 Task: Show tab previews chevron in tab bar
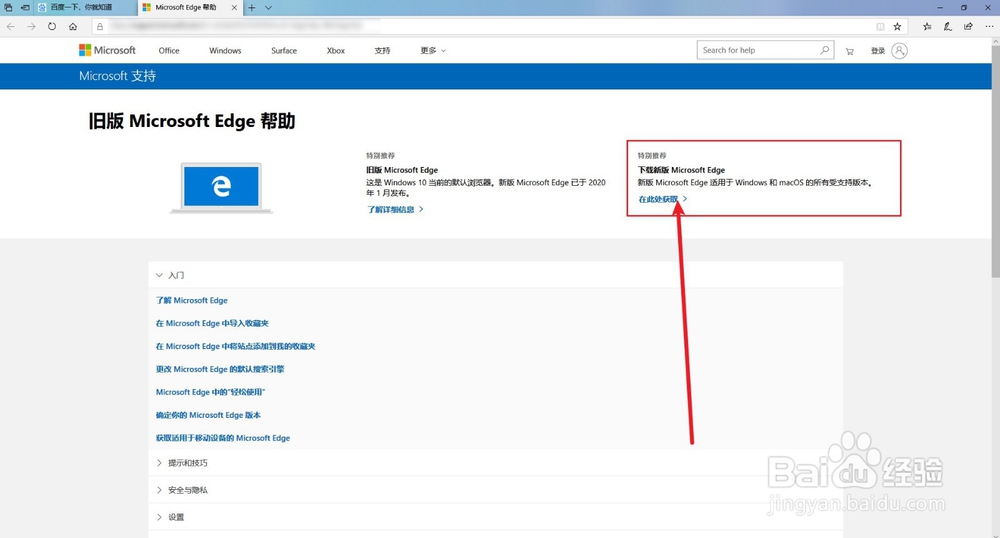(268, 8)
